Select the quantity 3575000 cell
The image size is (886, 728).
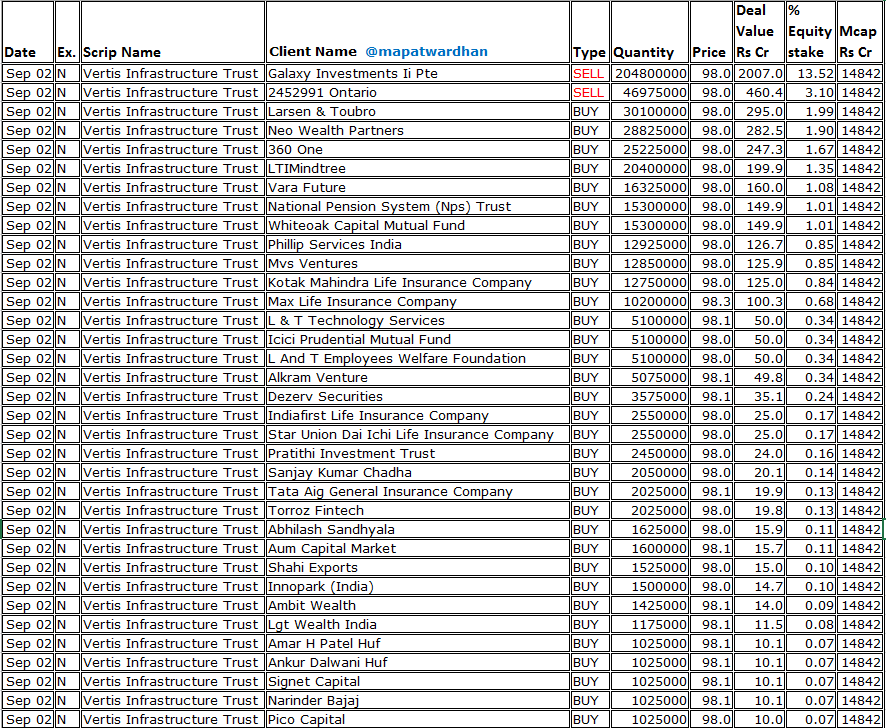click(650, 396)
